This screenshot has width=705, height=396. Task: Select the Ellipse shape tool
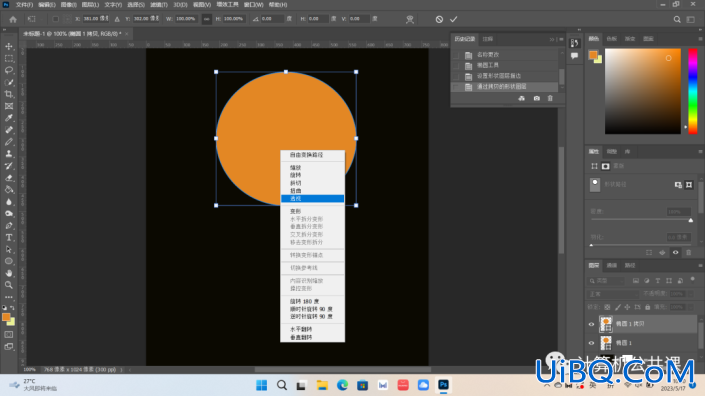9,261
